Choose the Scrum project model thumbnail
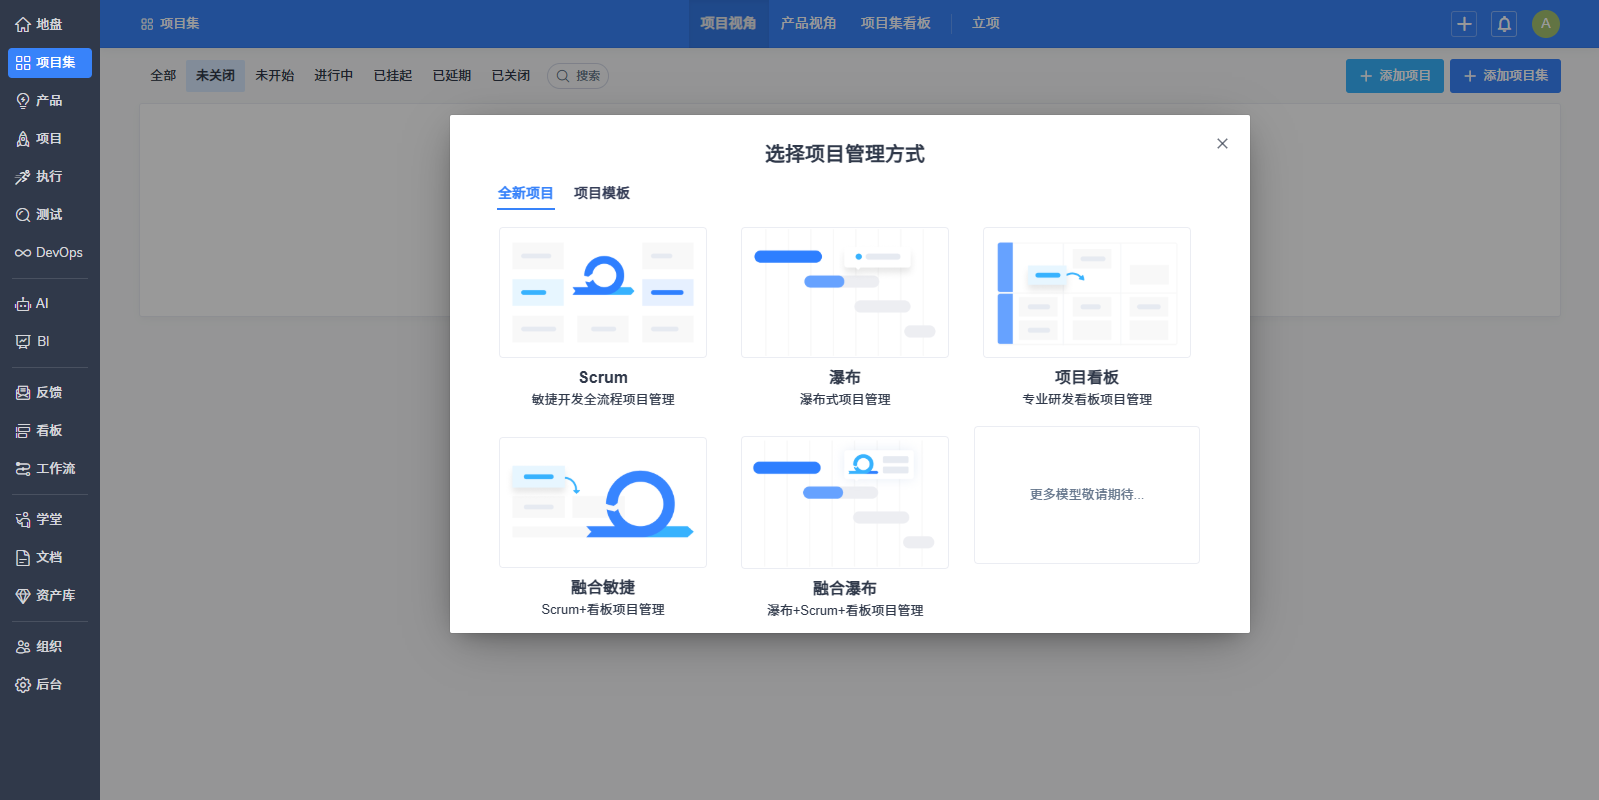 pos(603,293)
